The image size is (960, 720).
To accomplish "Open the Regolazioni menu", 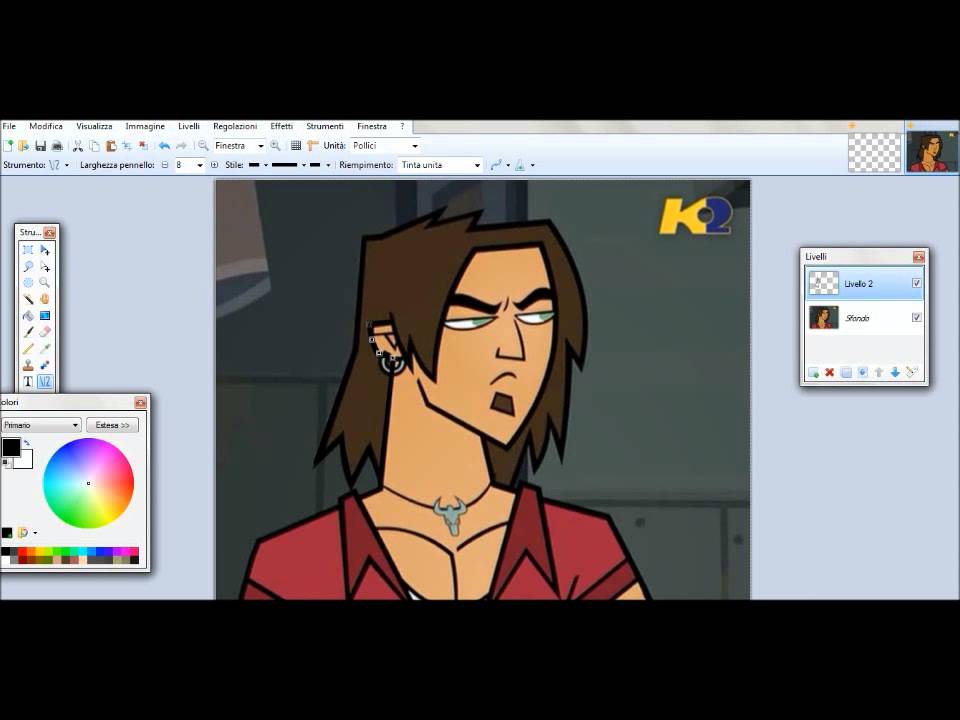I will click(x=235, y=126).
